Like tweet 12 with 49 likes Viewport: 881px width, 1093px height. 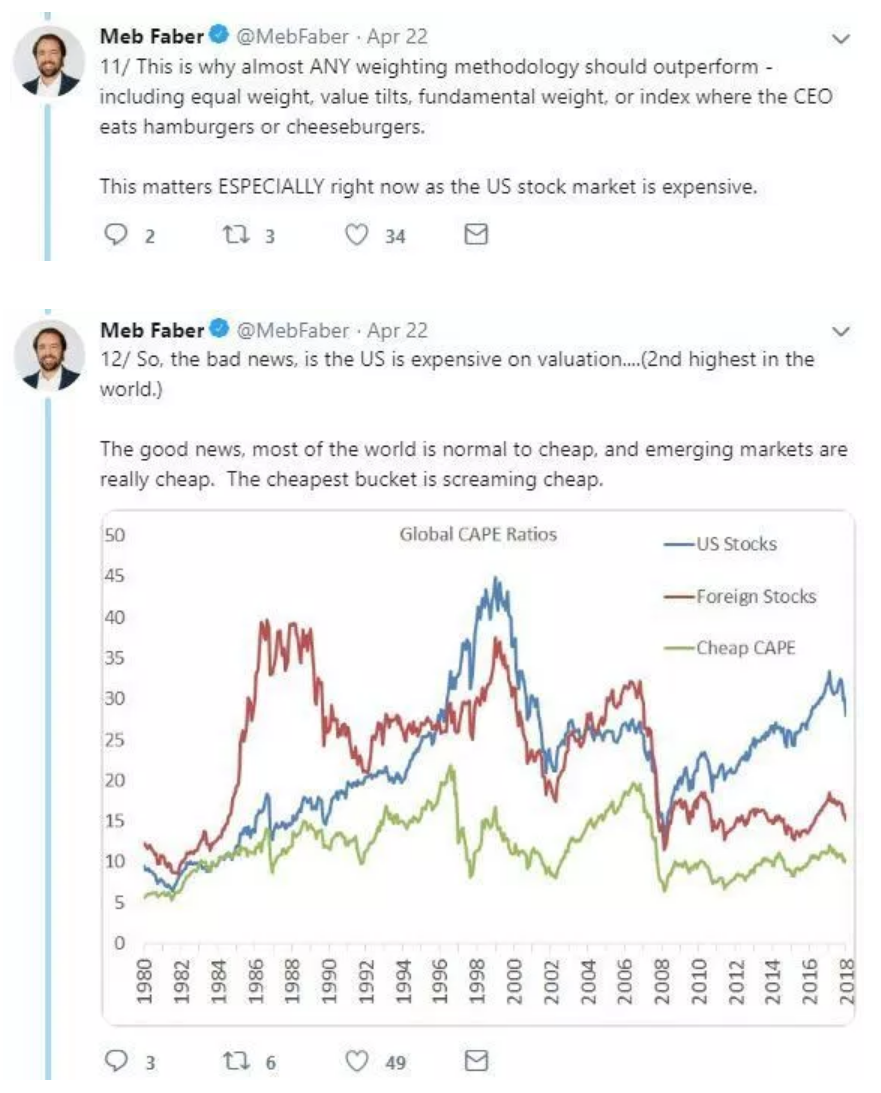click(357, 1061)
